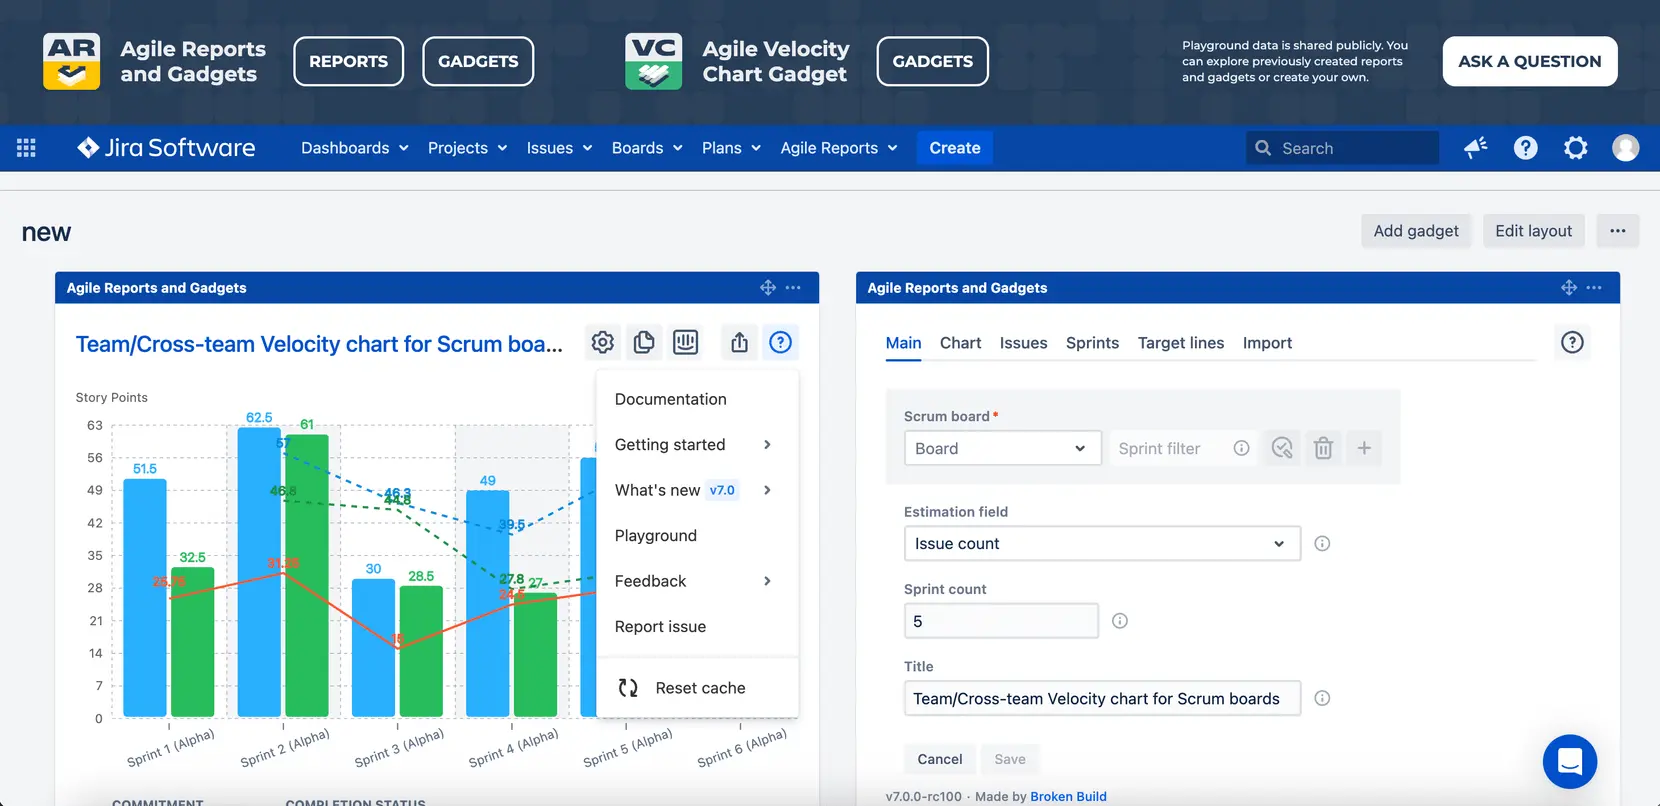
Task: Click the Reset cache refresh icon
Action: (x=628, y=688)
